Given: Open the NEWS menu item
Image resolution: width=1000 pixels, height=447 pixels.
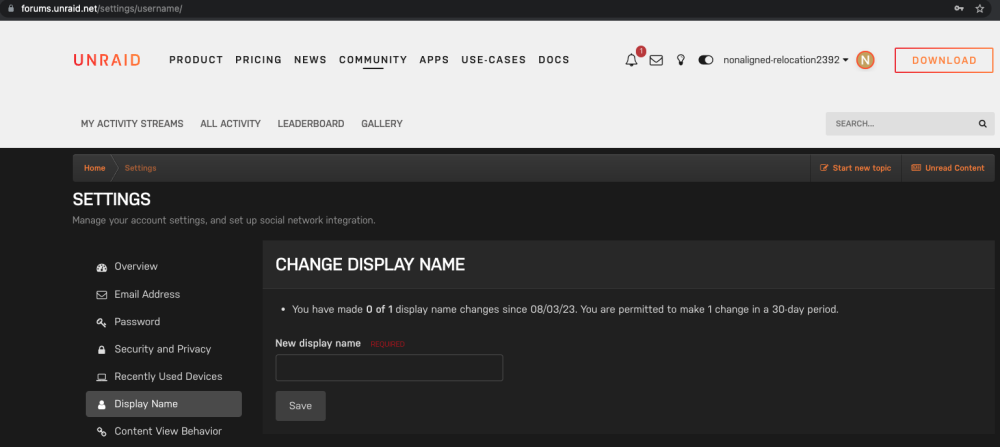Looking at the screenshot, I should pyautogui.click(x=310, y=60).
